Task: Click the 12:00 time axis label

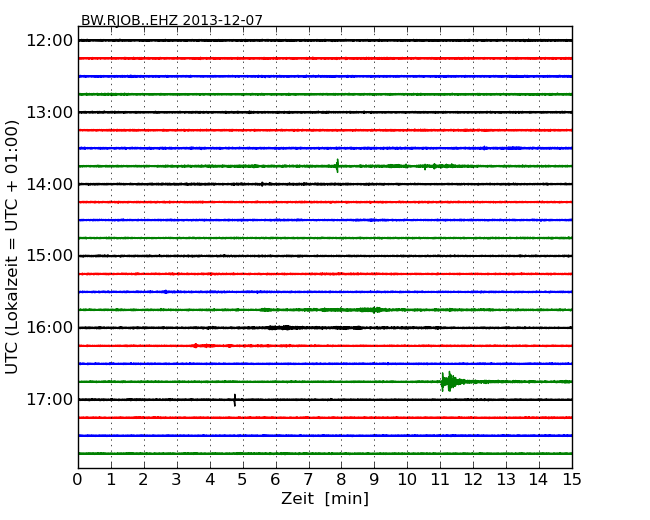Action: click(x=49, y=41)
